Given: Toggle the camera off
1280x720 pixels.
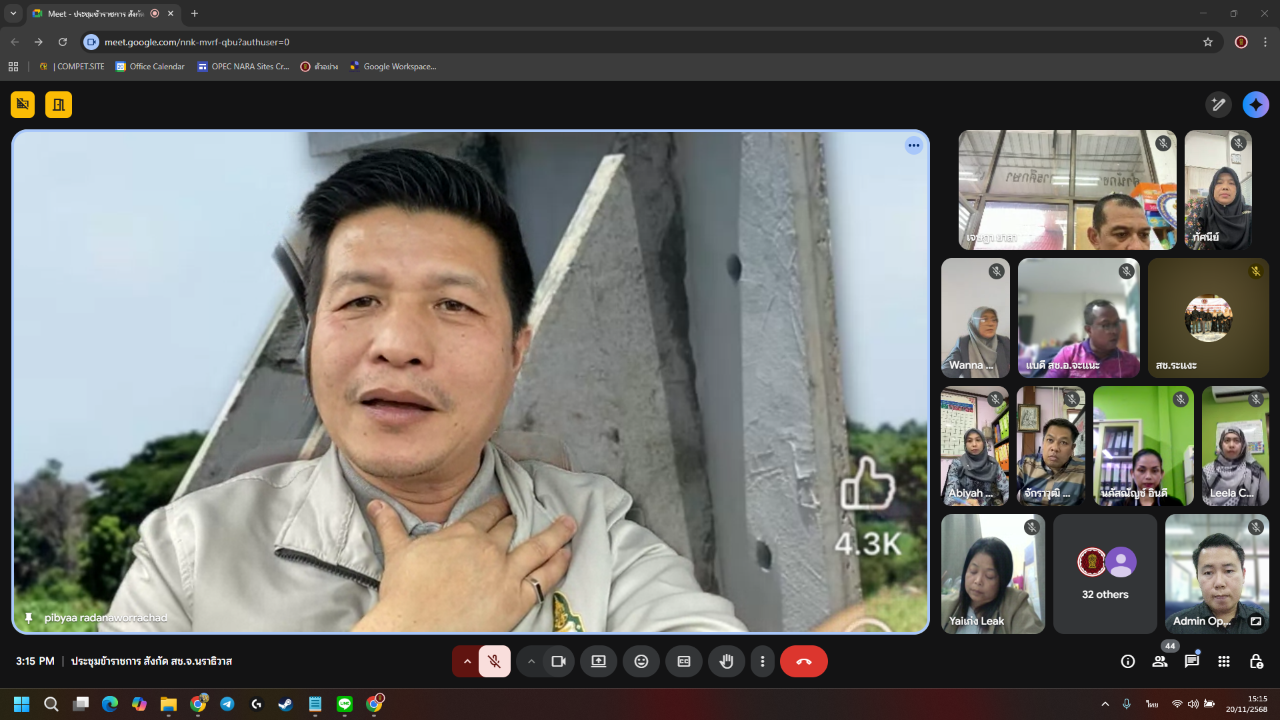Looking at the screenshot, I should coord(558,661).
